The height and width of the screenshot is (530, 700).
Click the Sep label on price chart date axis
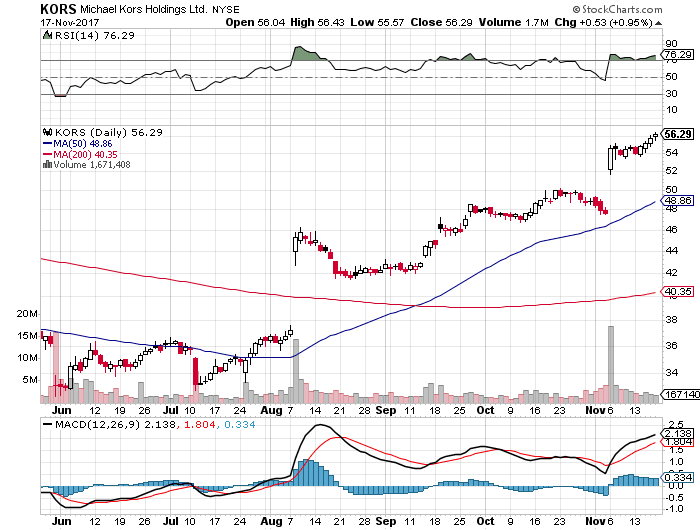386,410
